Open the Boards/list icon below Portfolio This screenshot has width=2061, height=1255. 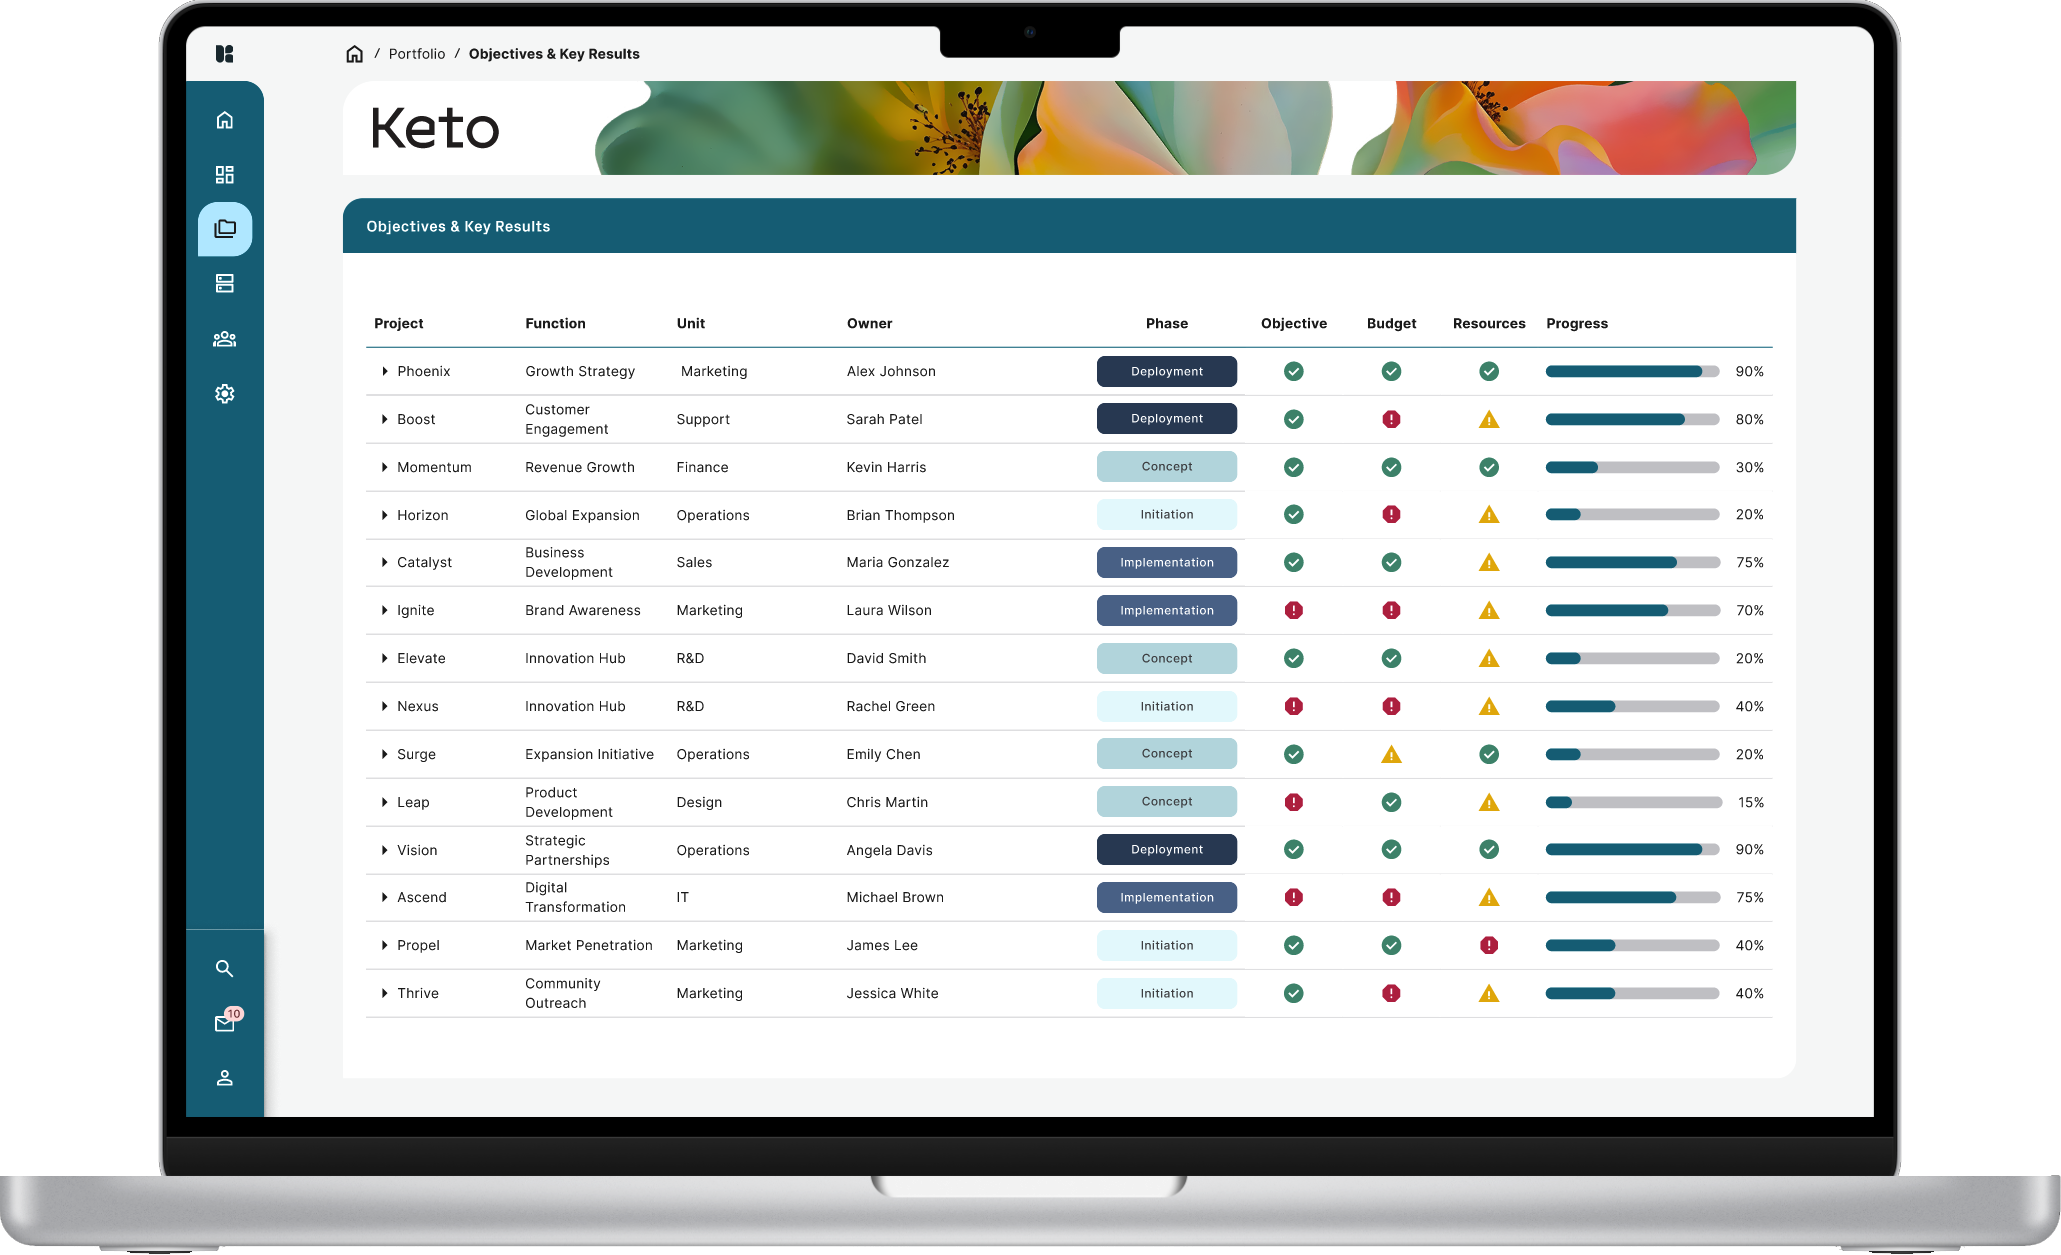coord(224,283)
